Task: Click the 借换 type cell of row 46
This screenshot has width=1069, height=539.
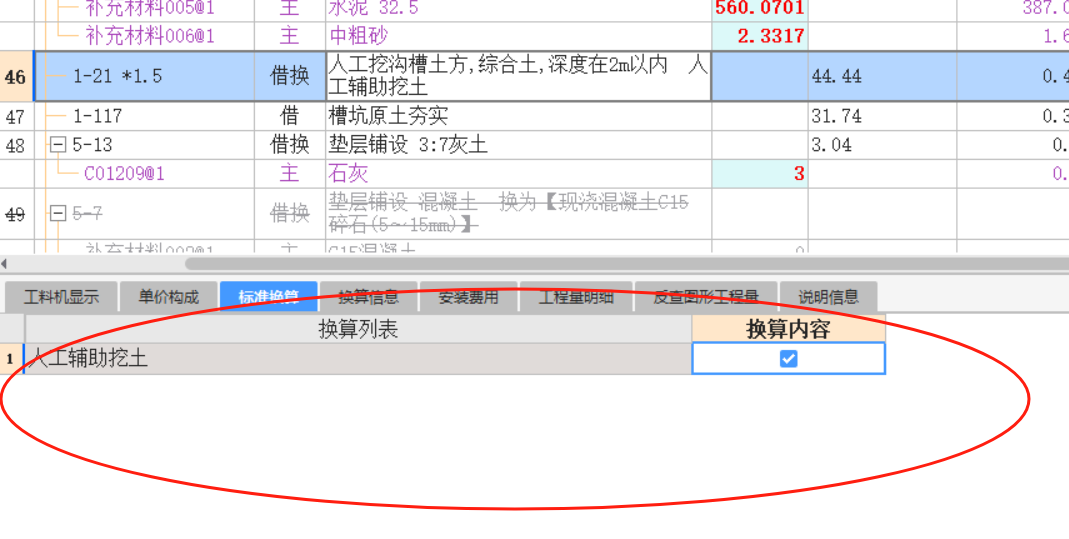Action: [x=290, y=76]
